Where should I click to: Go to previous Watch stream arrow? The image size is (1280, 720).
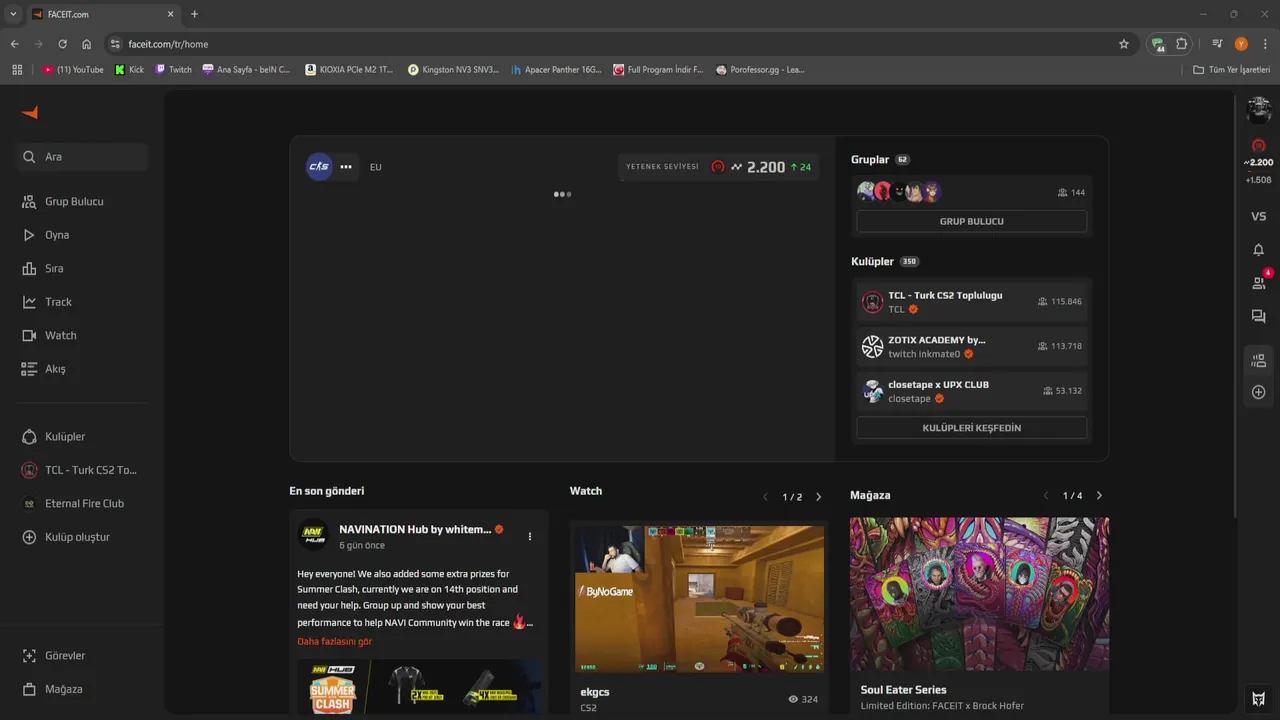coord(765,497)
